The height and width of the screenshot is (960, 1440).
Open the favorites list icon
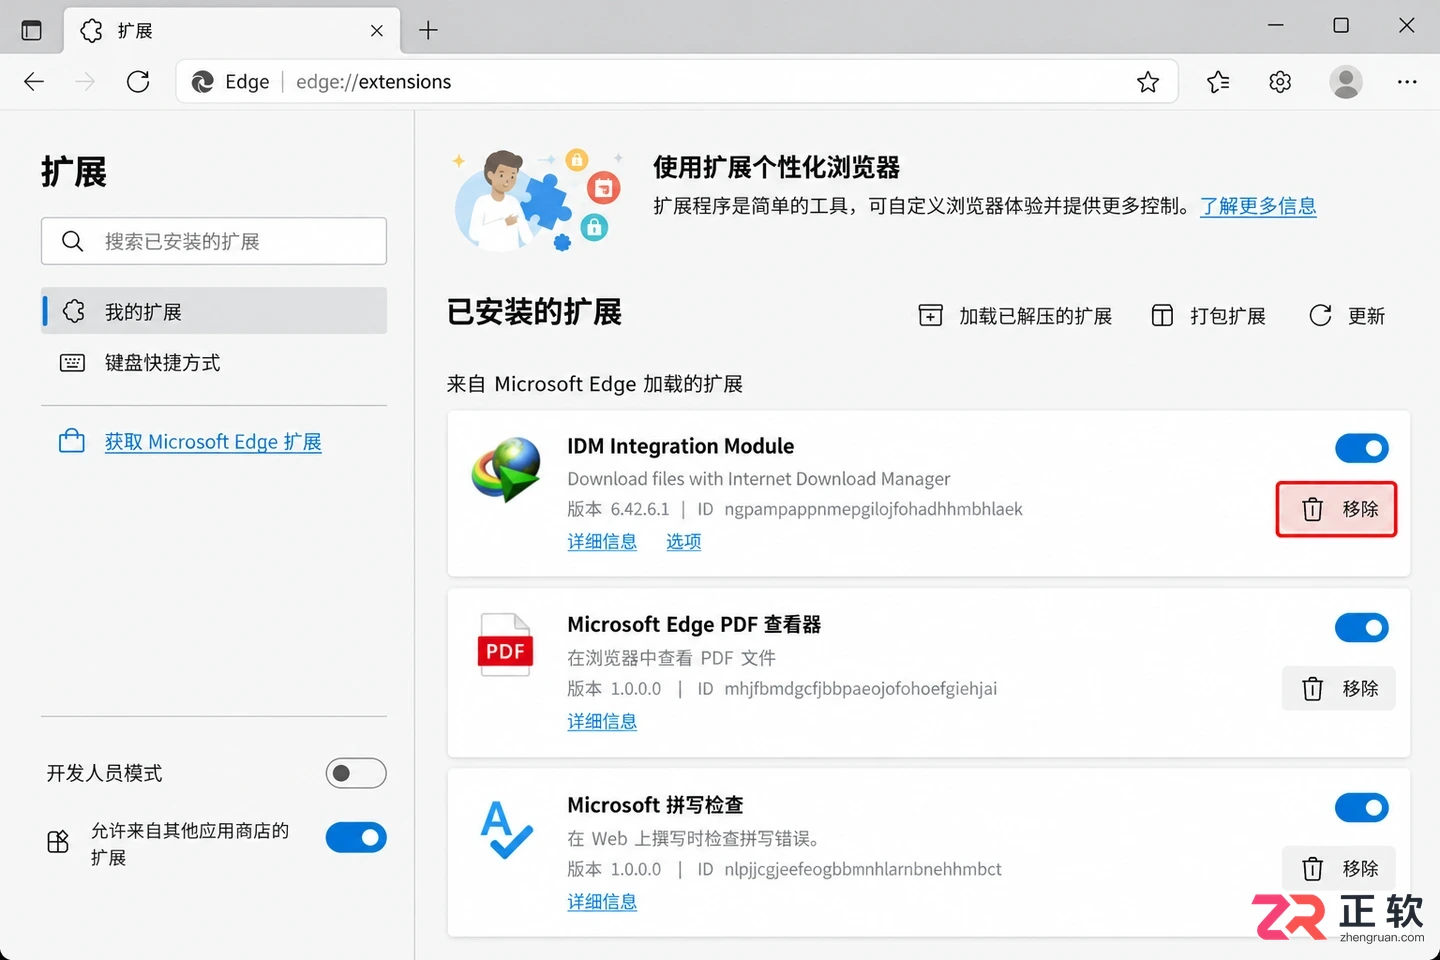[x=1218, y=82]
